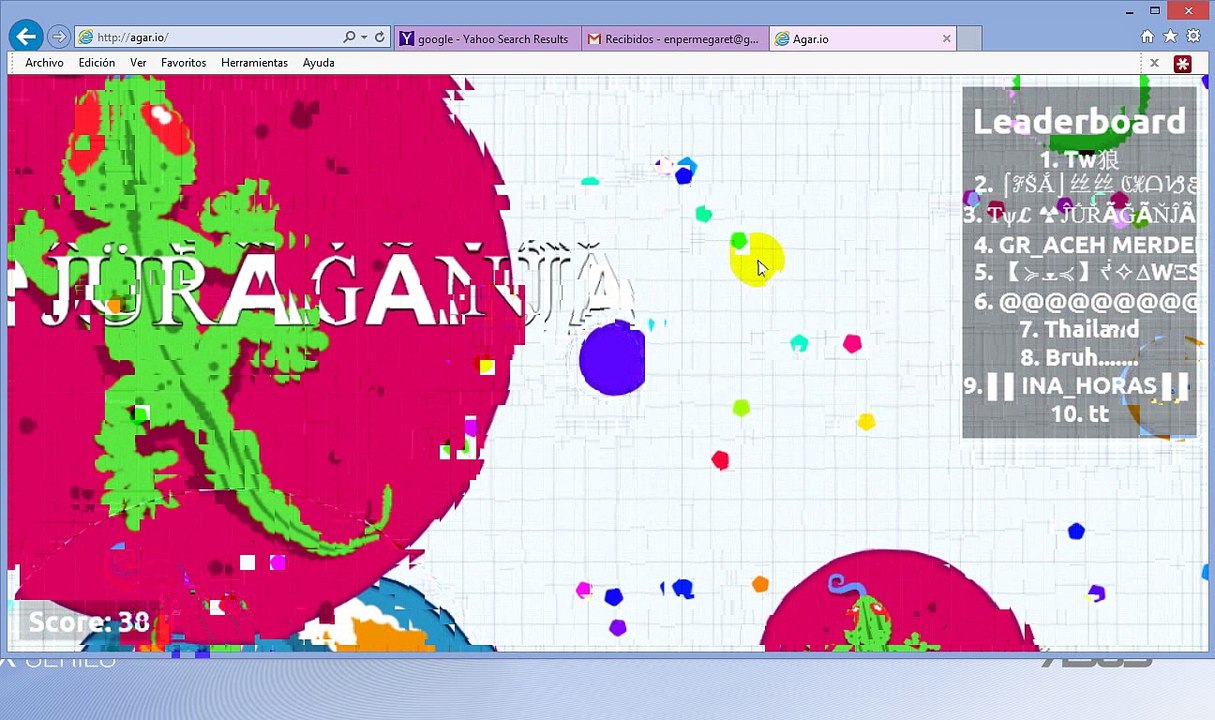
Task: Open the Ayuda menu
Action: [x=318, y=63]
